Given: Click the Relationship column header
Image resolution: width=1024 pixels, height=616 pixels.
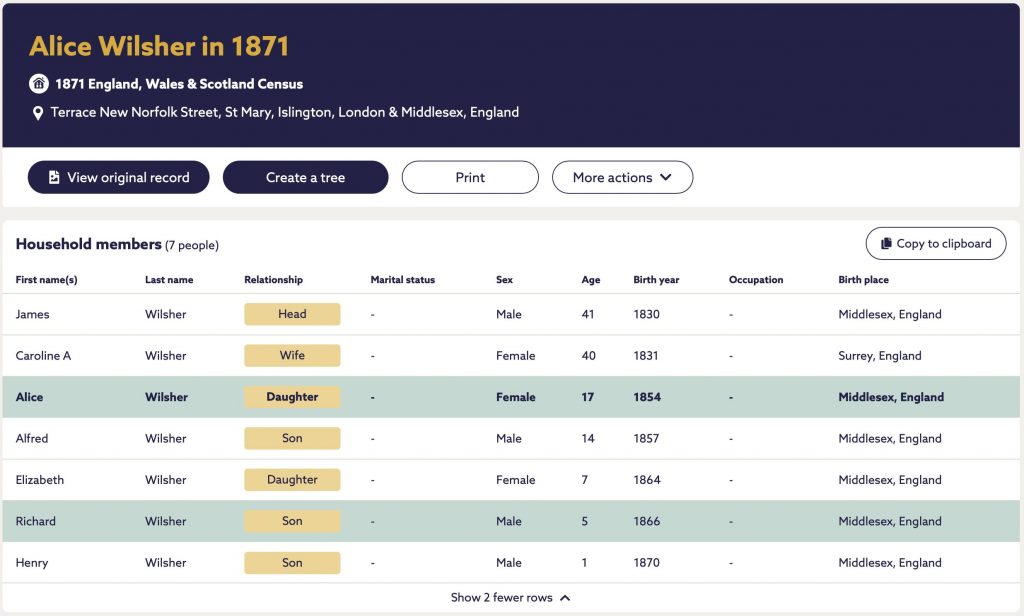Looking at the screenshot, I should [274, 280].
